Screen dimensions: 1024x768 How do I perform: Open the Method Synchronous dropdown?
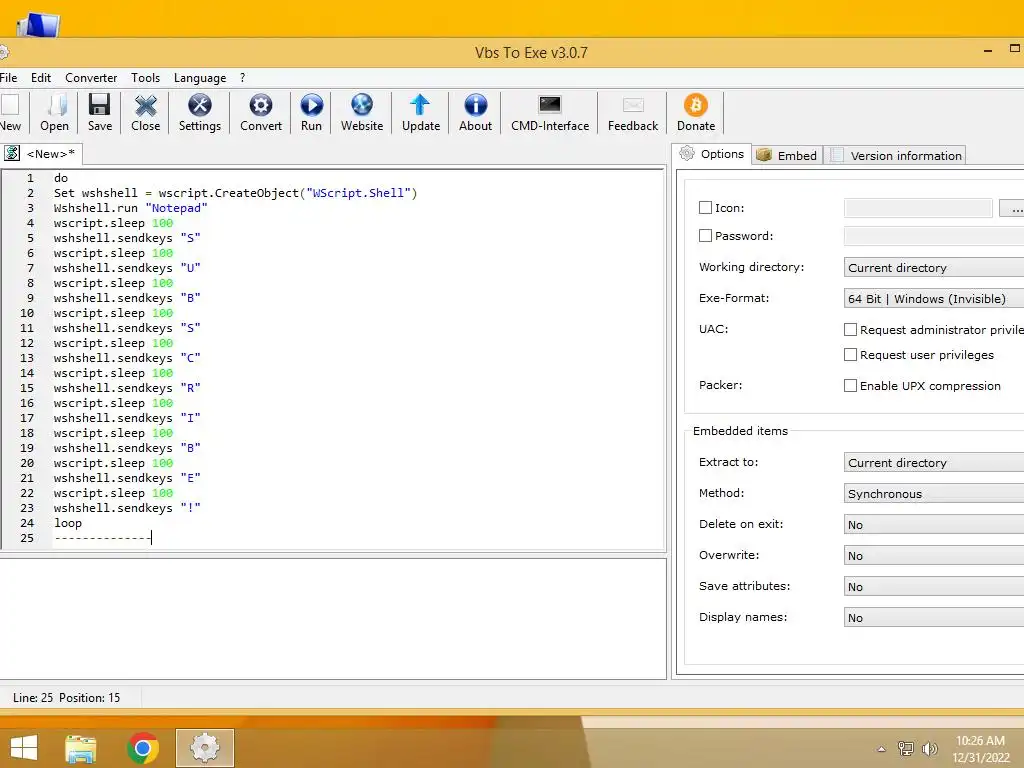tap(934, 494)
